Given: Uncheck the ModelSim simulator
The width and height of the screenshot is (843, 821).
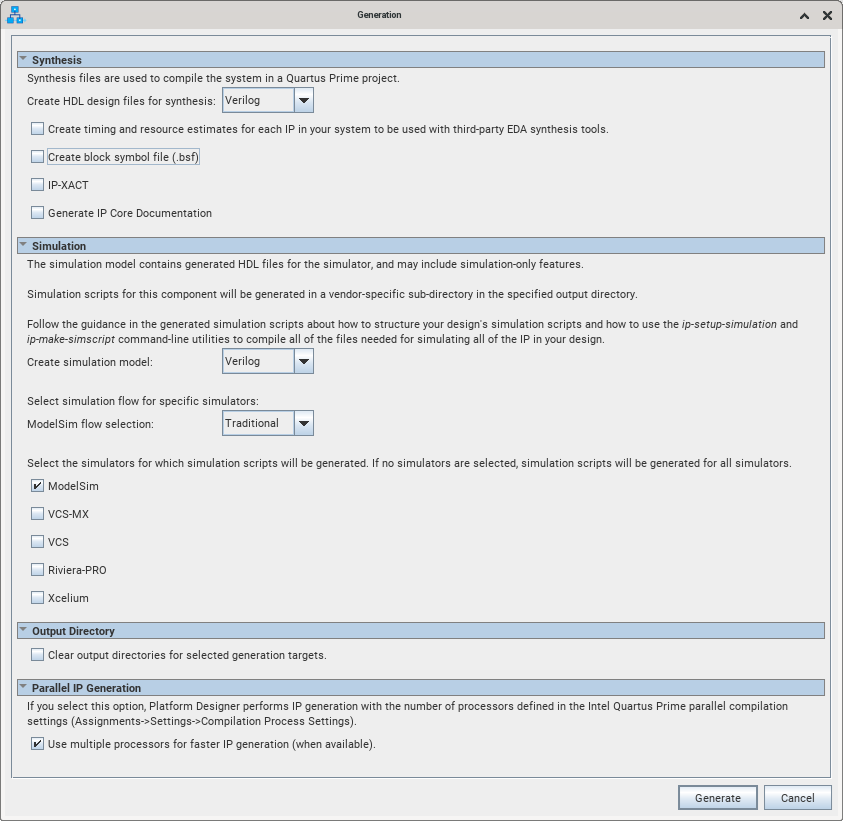Looking at the screenshot, I should (38, 486).
